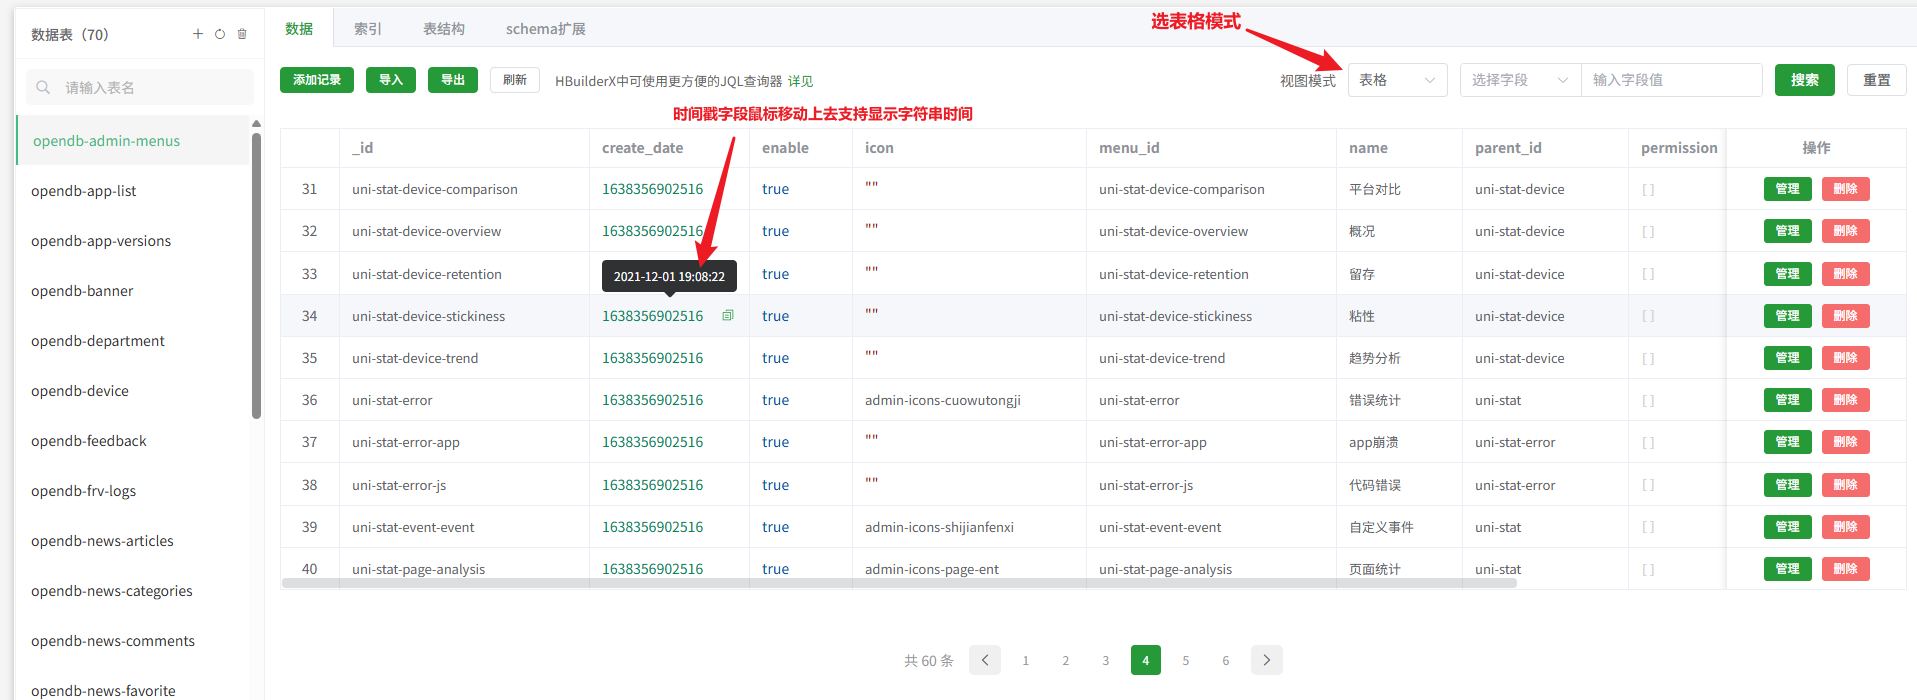Image resolution: width=1917 pixels, height=700 pixels.
Task: Click the horizontal scrollbar under the table
Action: point(898,583)
